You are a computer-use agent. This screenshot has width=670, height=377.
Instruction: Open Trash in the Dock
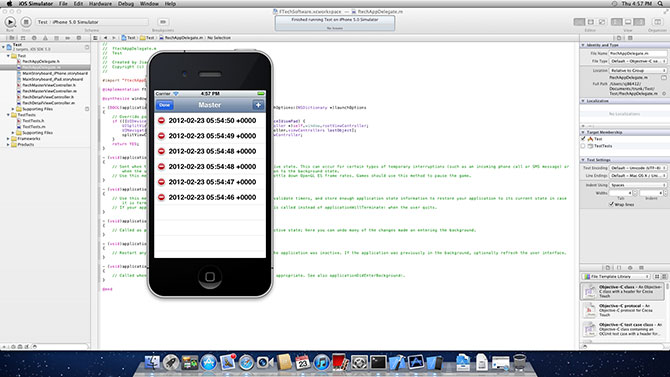[x=519, y=362]
